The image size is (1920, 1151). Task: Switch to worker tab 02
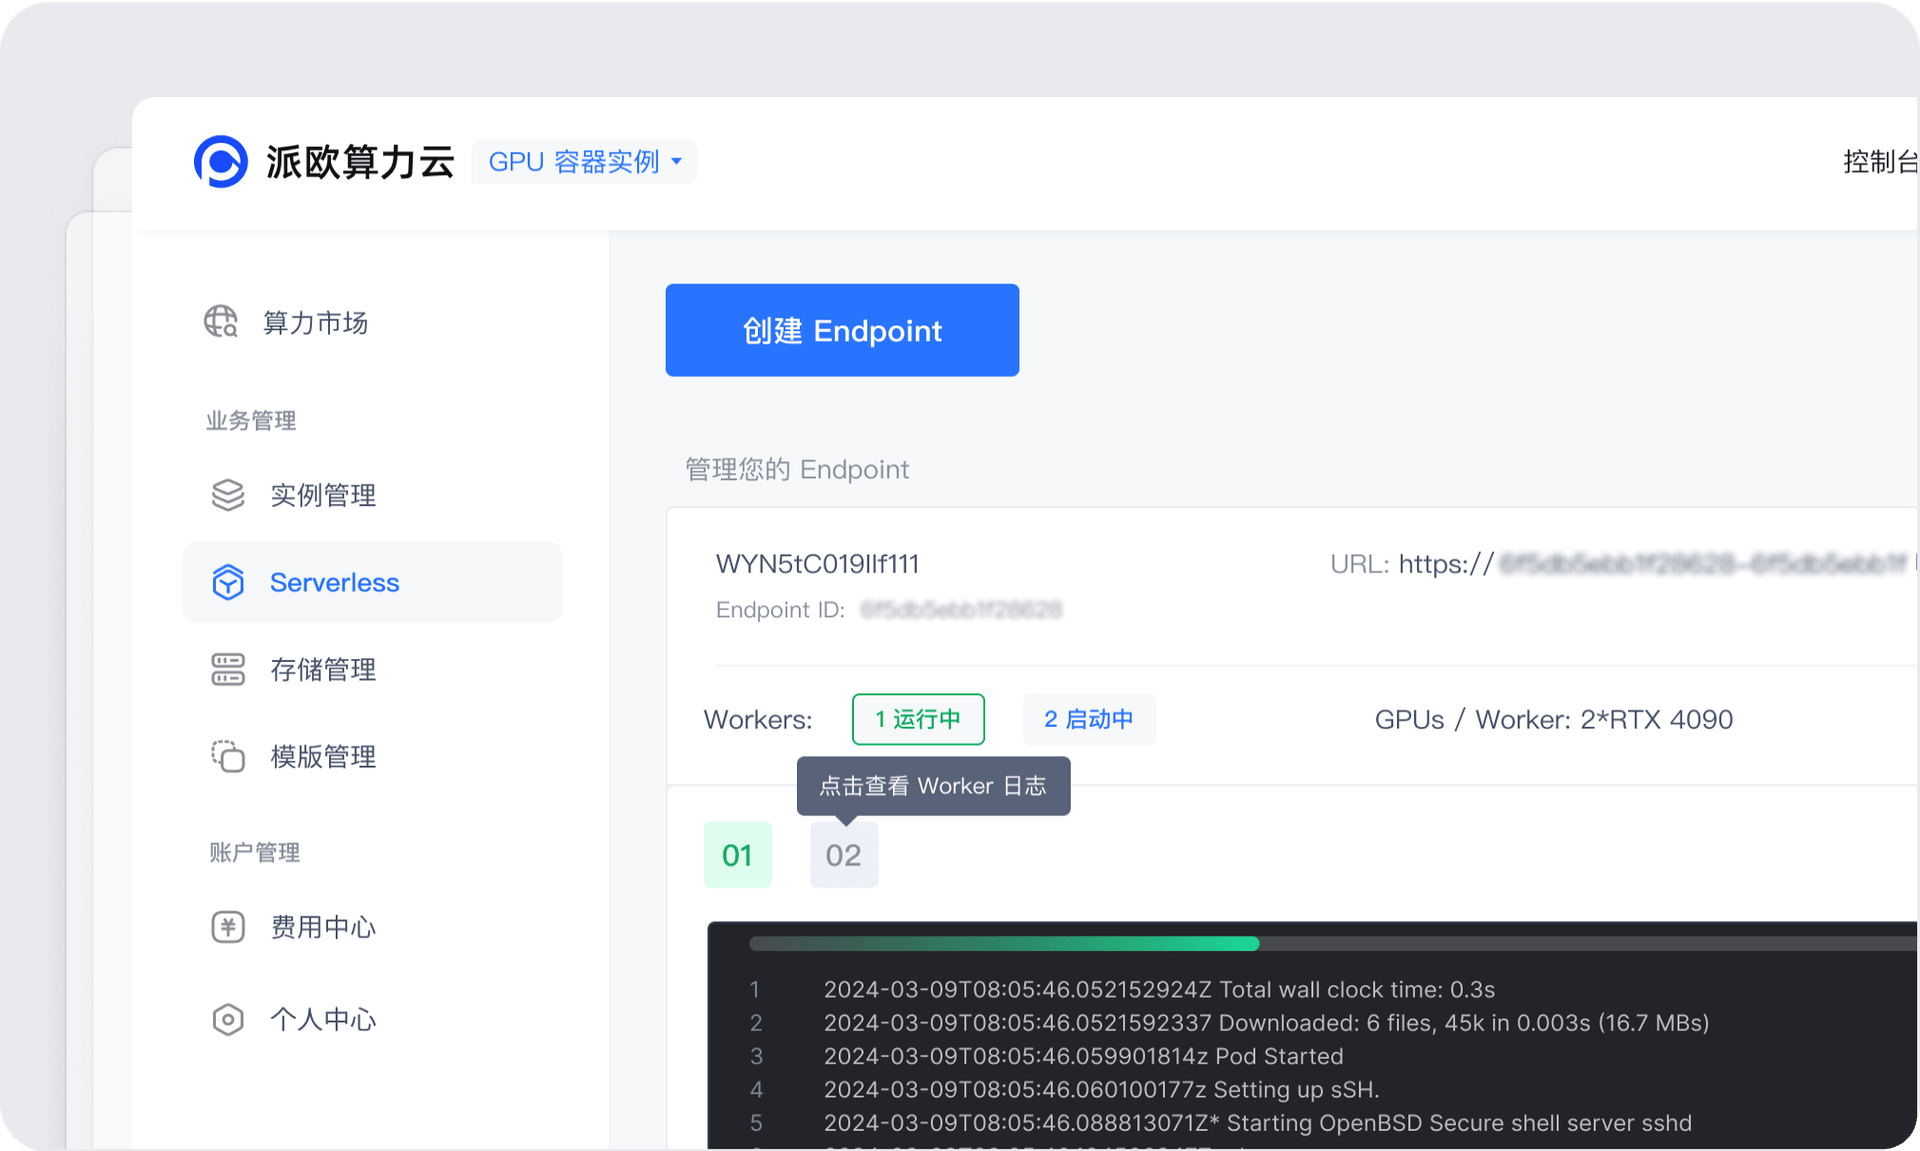click(843, 855)
